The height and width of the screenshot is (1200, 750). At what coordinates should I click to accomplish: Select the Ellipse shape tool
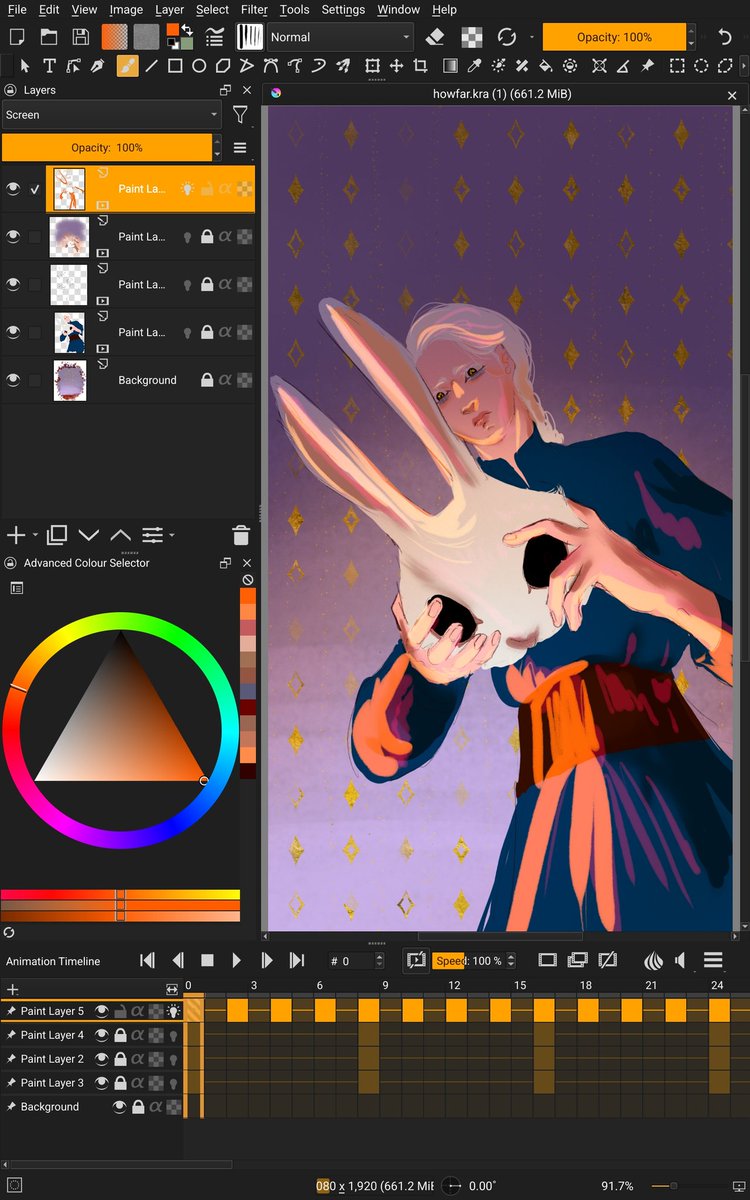click(199, 66)
